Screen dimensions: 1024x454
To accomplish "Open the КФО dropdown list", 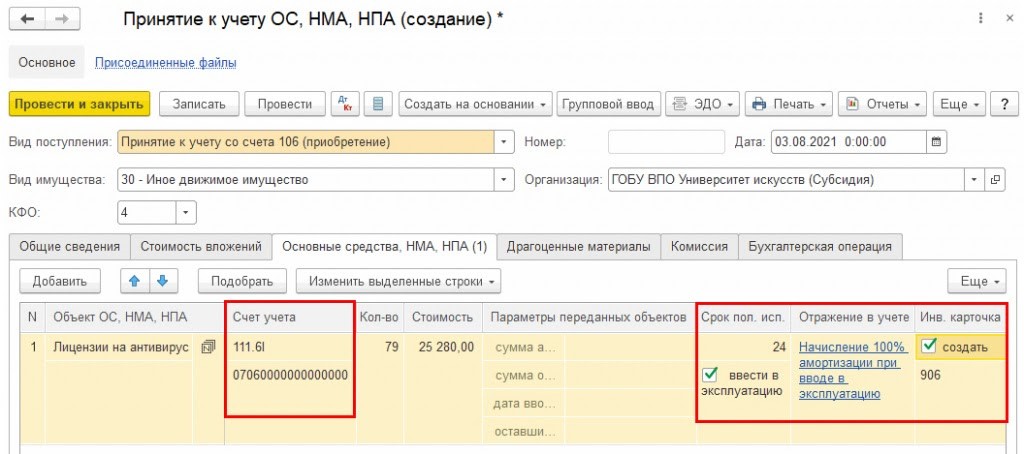I will pos(186,212).
